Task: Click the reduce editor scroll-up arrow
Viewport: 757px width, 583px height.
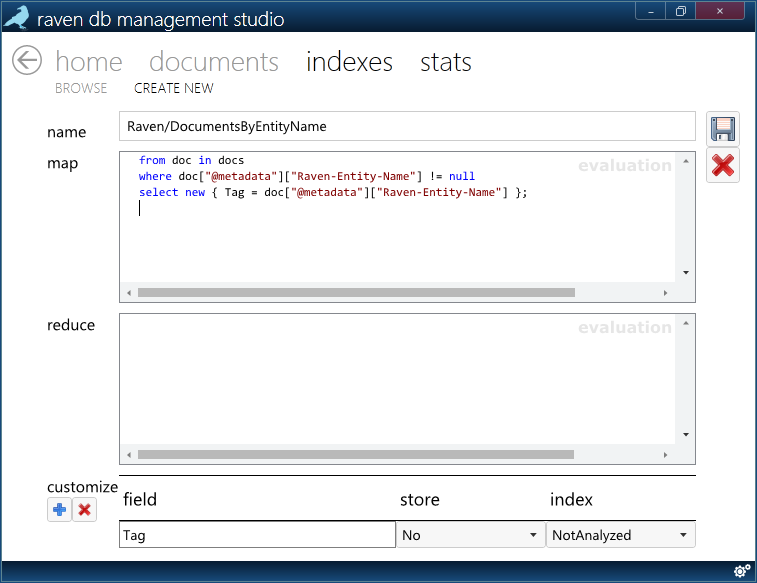Action: pos(686,323)
